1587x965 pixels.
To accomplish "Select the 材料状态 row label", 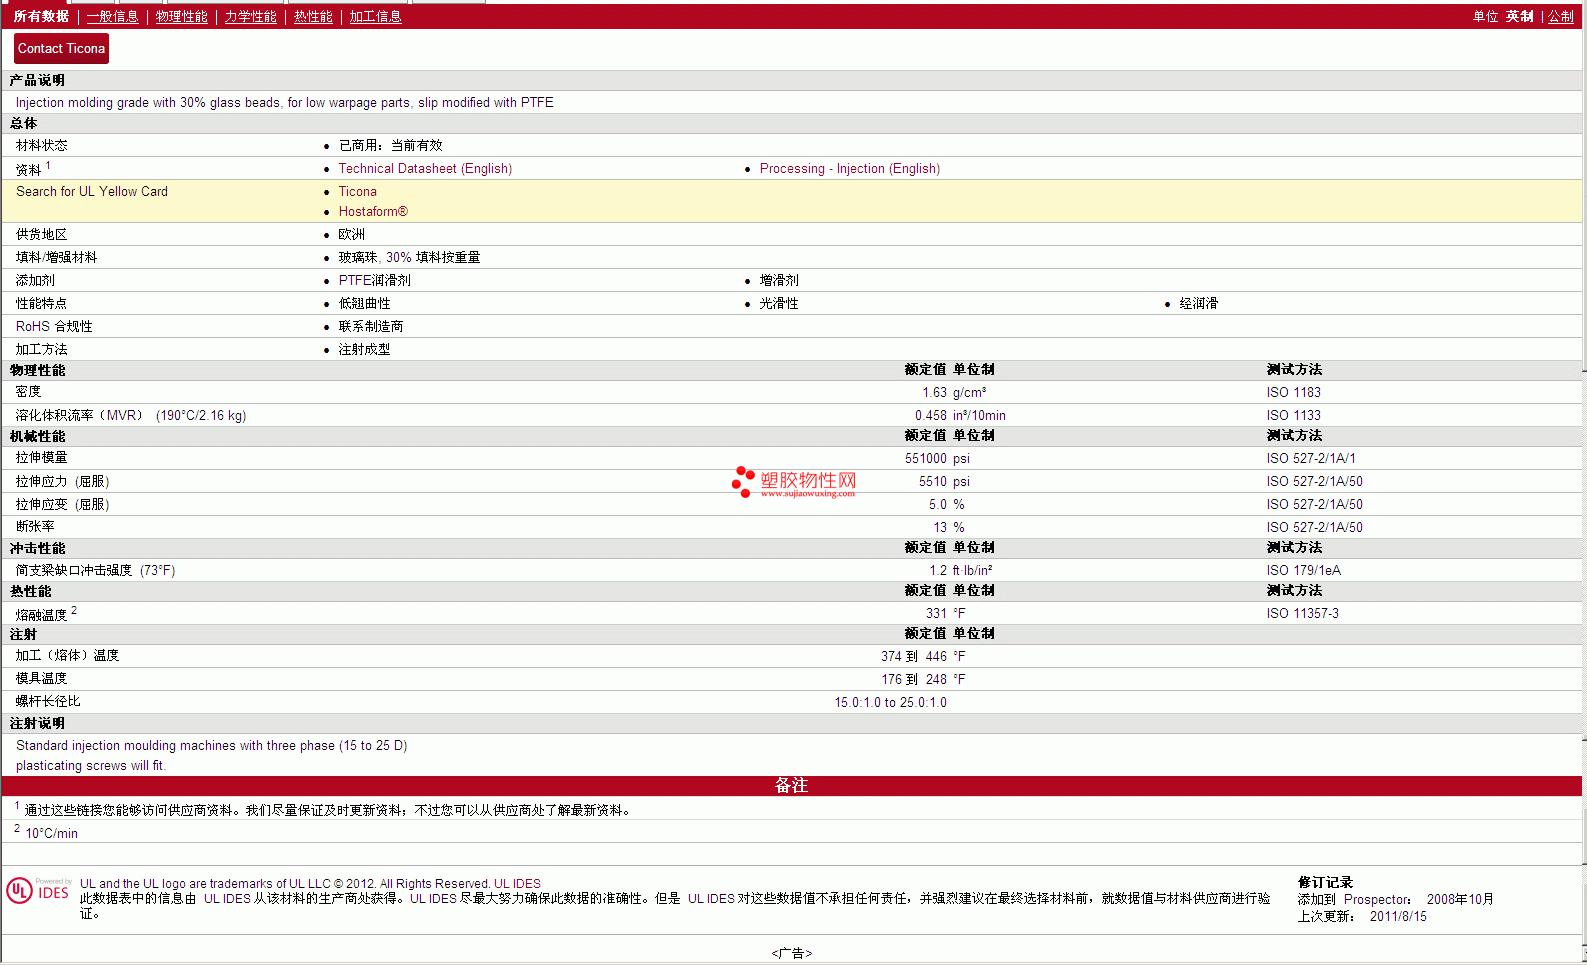I will click(42, 145).
